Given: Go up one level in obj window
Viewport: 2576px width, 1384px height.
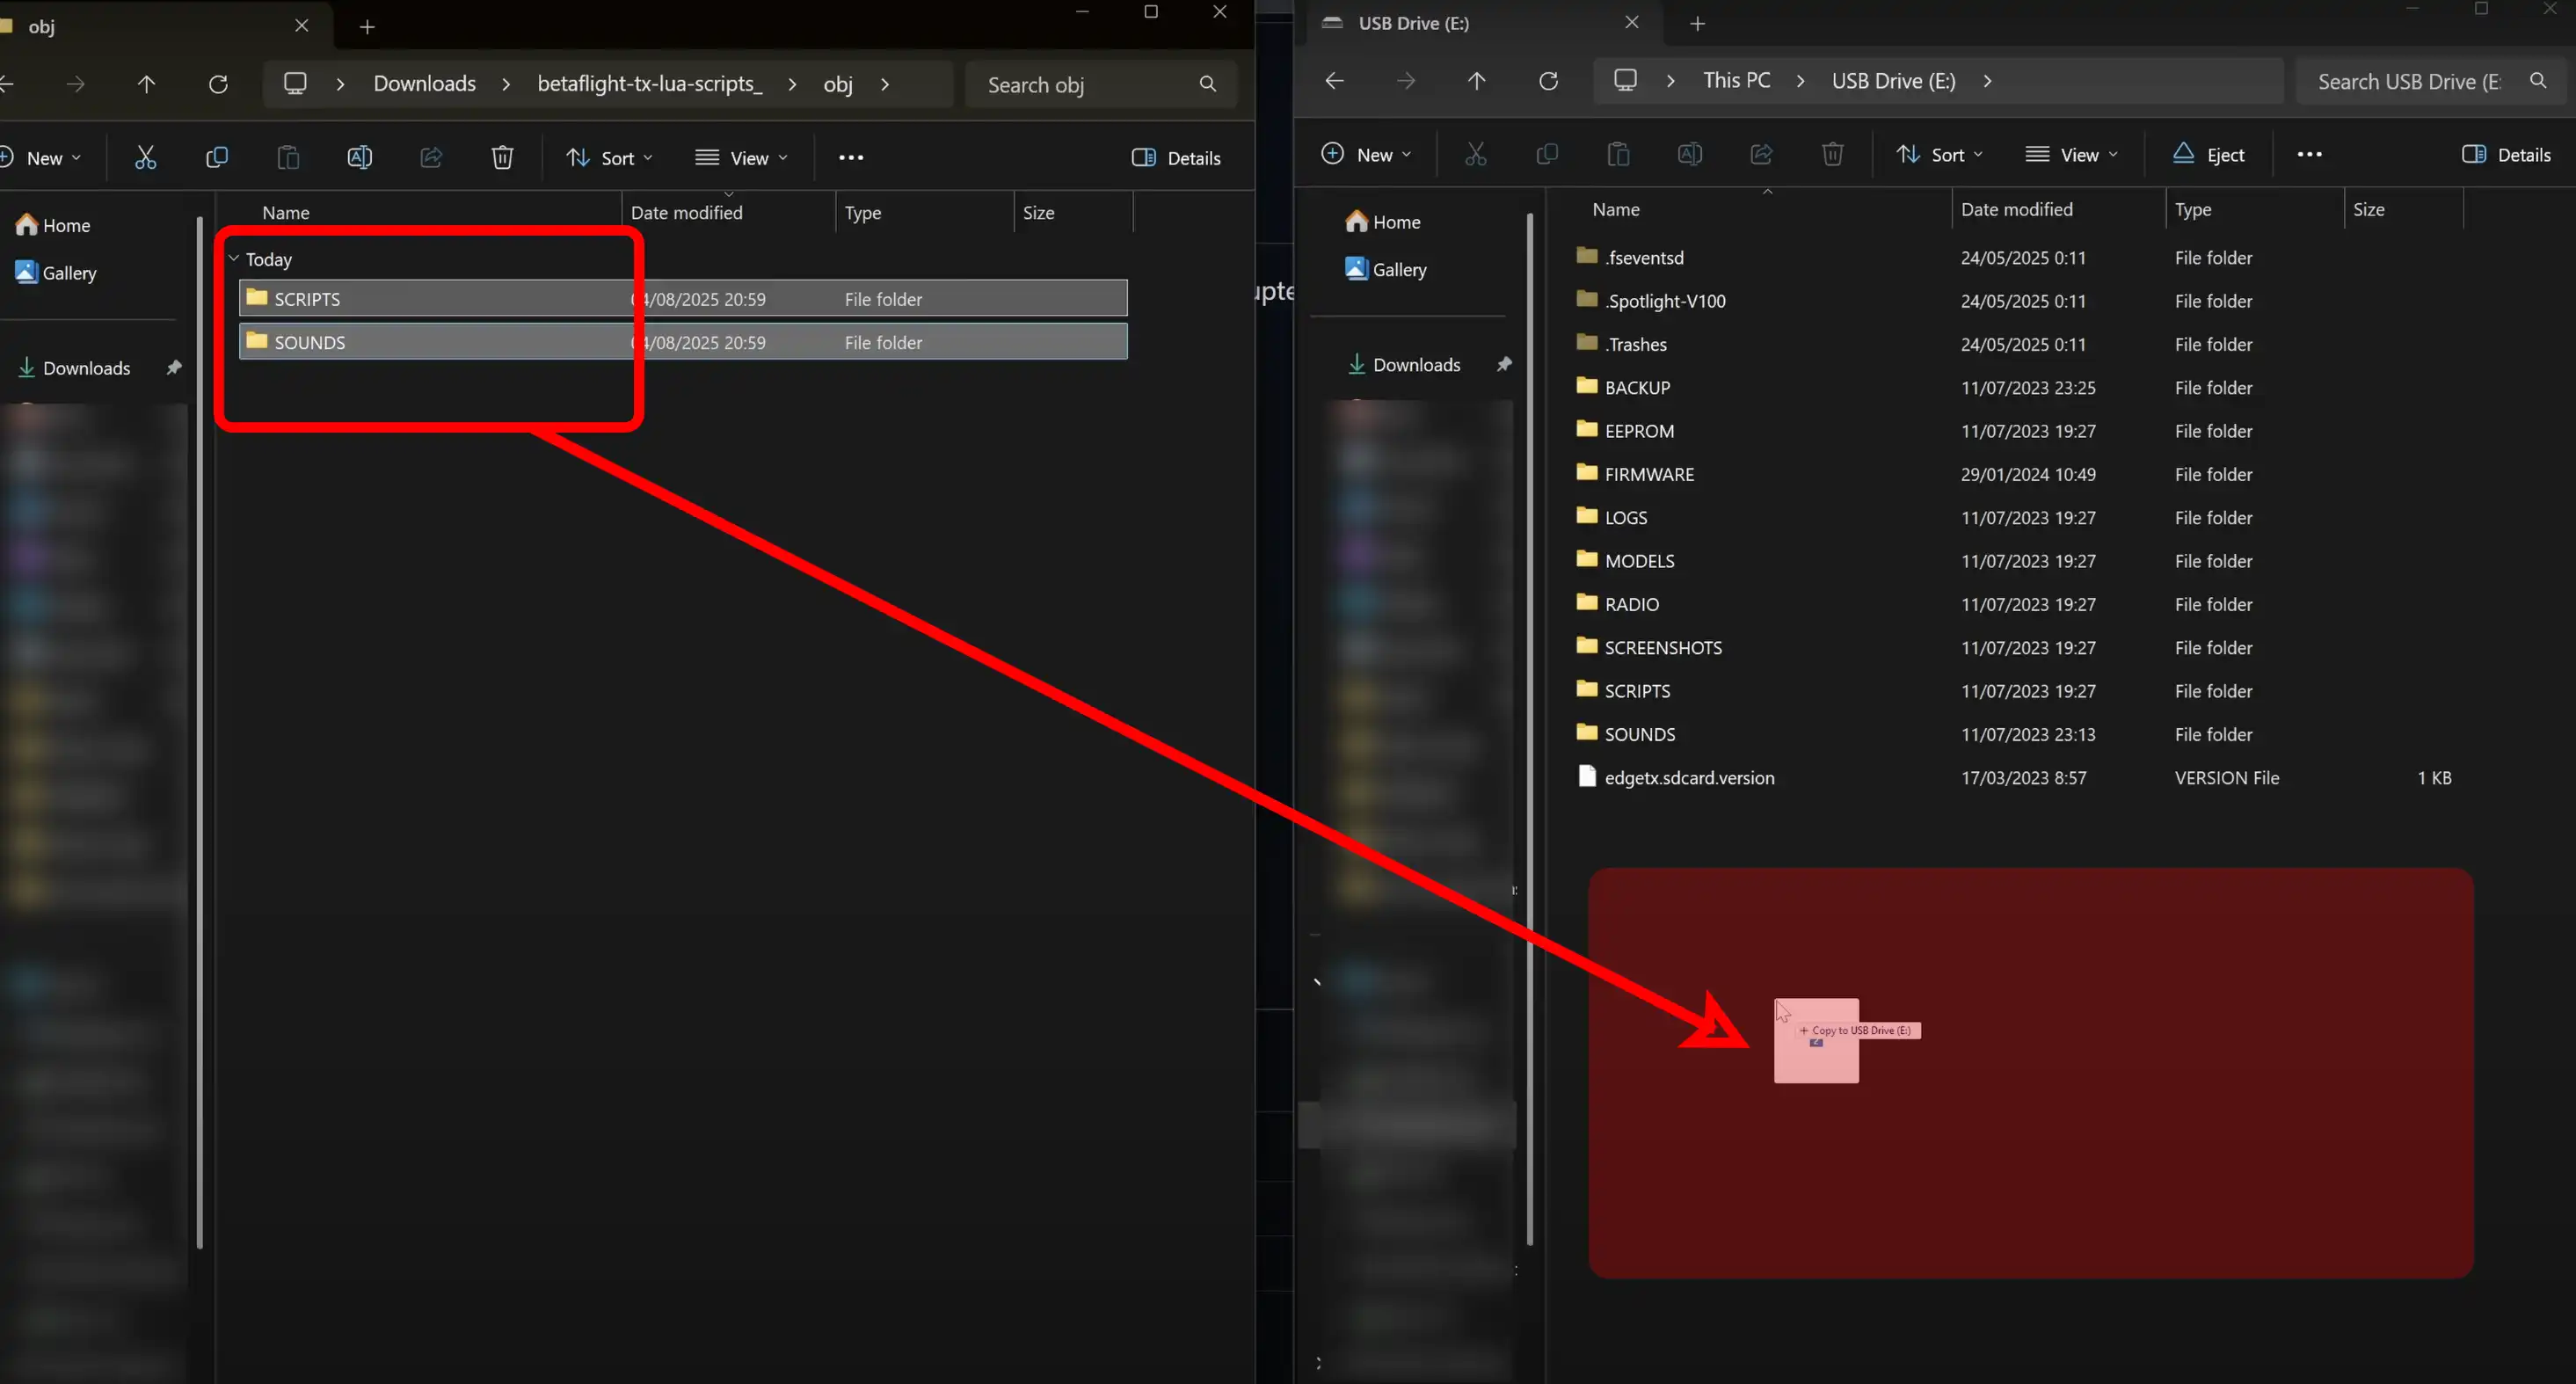Looking at the screenshot, I should pyautogui.click(x=146, y=84).
